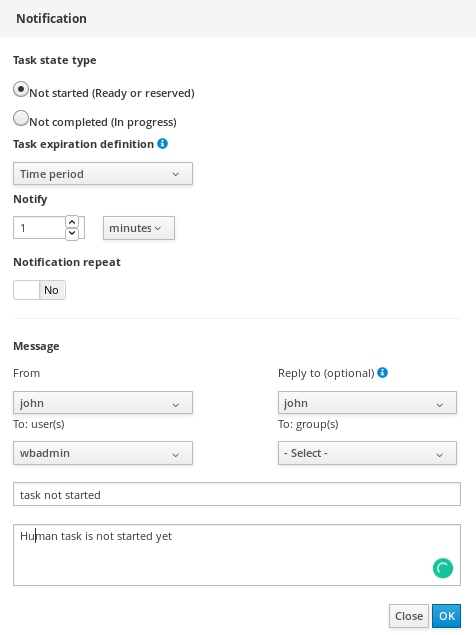Click info icon beside Task expiration definition
The width and height of the screenshot is (476, 635).
[162, 143]
